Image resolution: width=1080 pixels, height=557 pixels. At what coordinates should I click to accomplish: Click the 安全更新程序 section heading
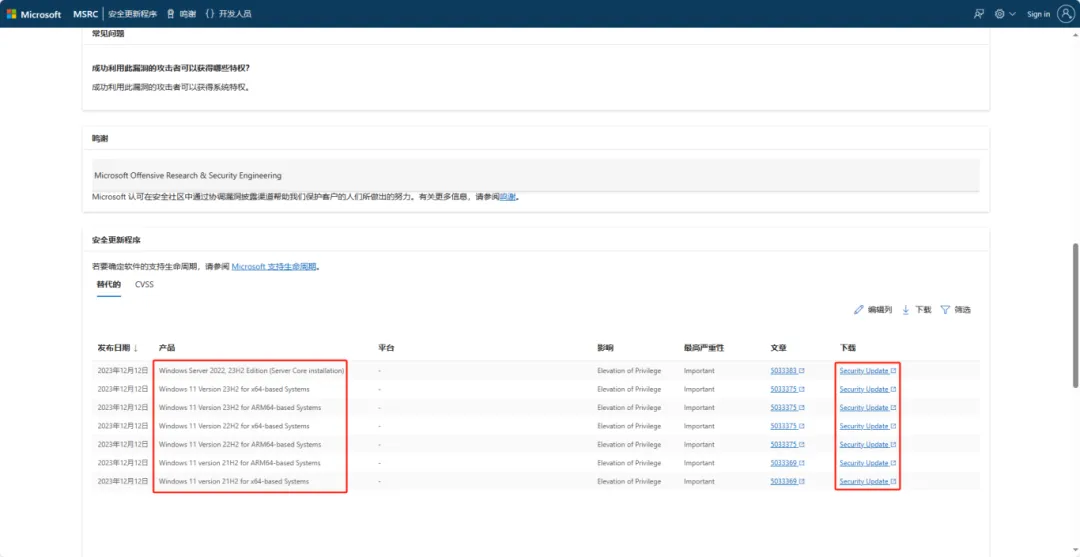[x=116, y=240]
